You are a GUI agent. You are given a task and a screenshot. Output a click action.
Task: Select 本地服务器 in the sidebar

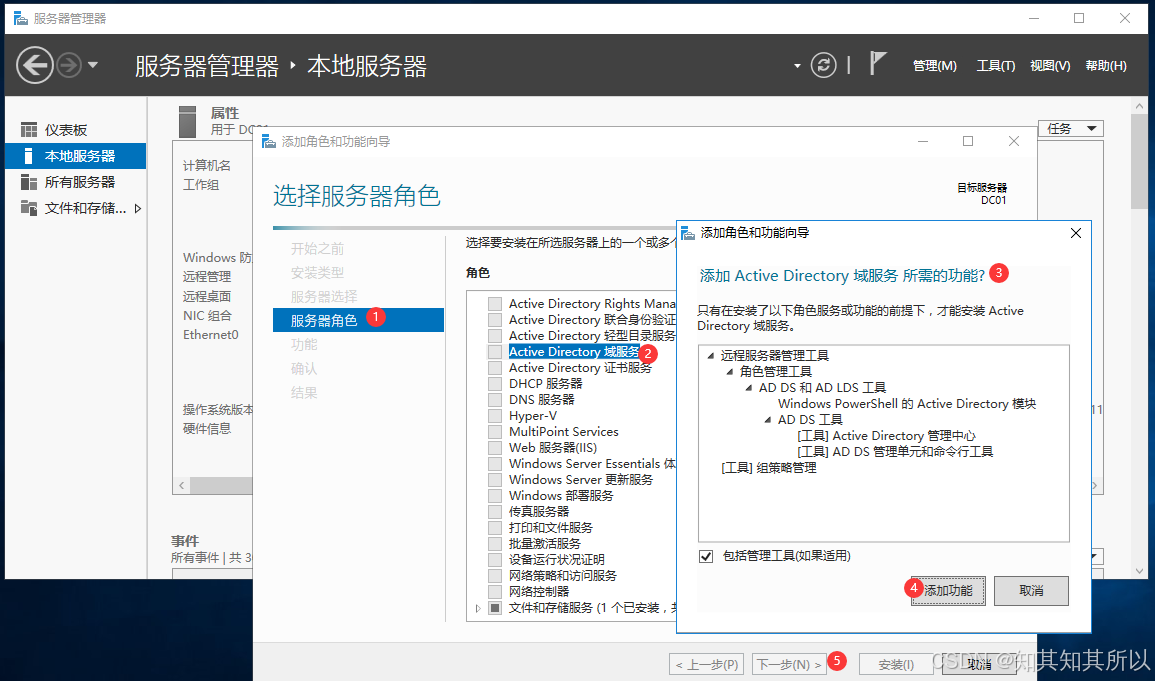click(75, 156)
